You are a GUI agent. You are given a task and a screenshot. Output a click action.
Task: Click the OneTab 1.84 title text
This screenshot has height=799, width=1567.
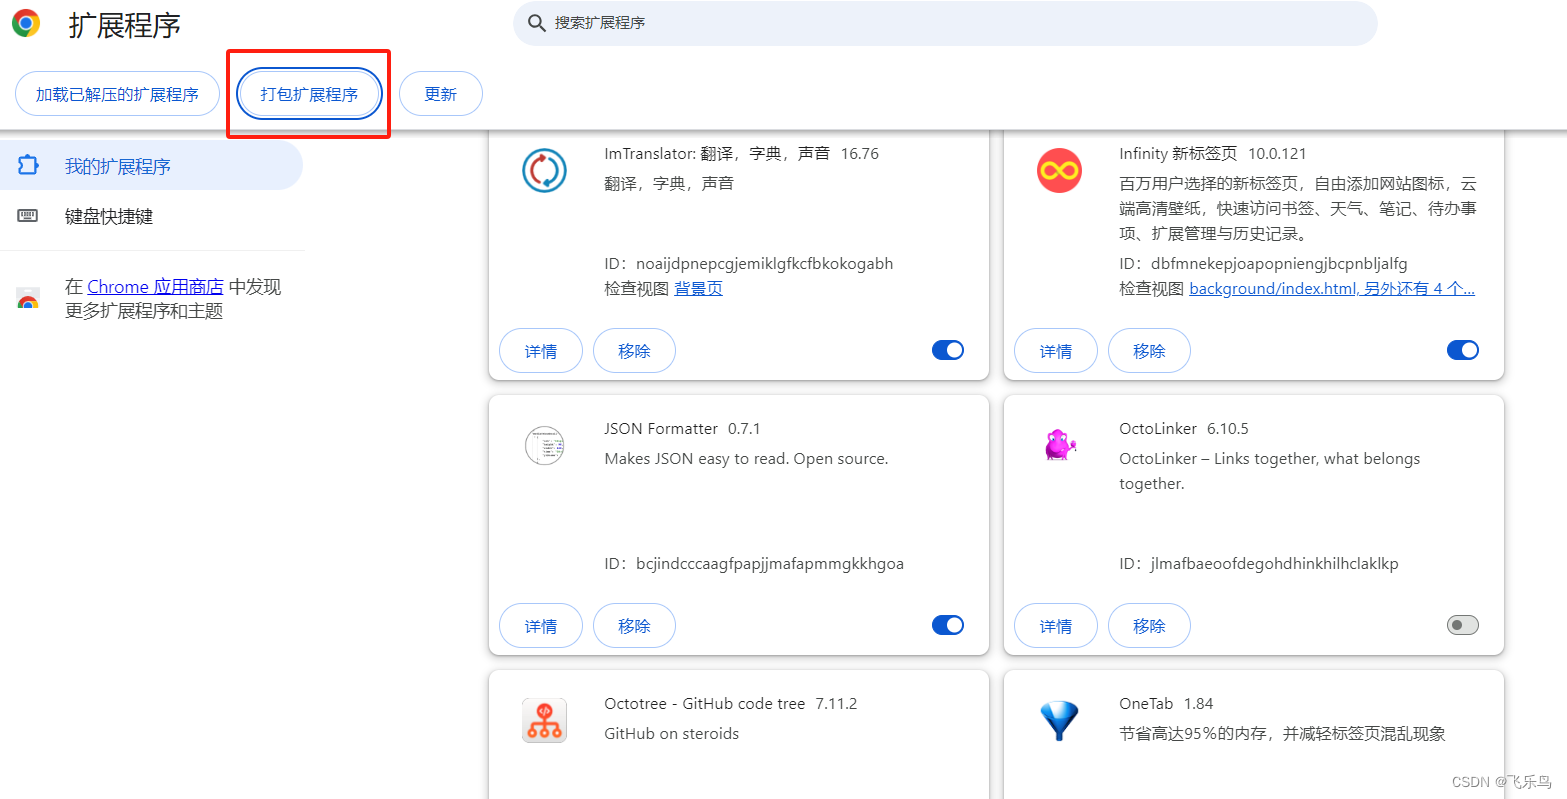[1166, 704]
